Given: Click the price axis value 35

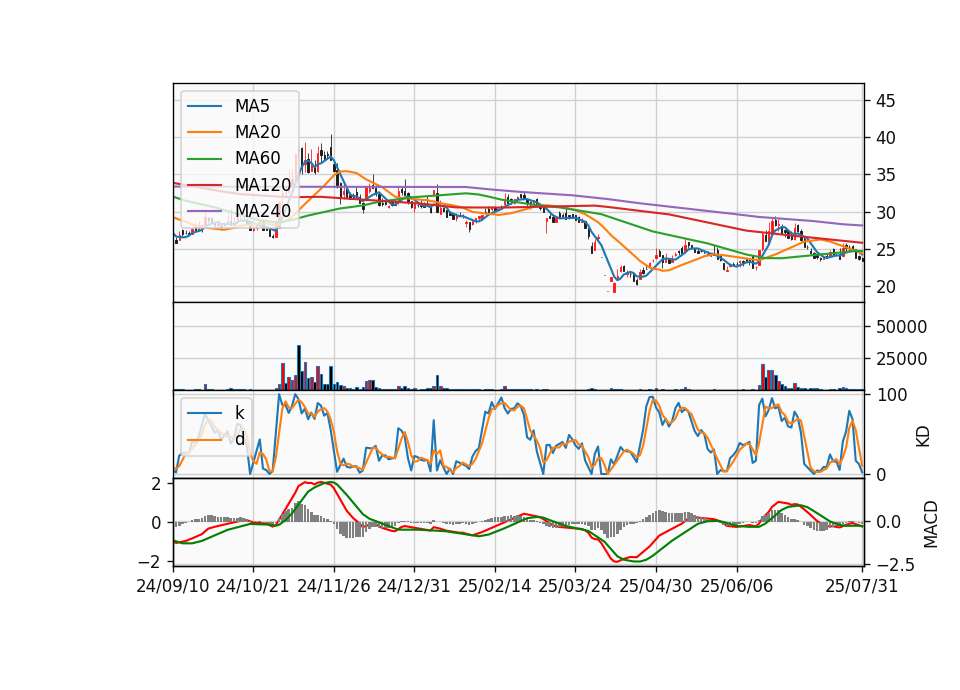Looking at the screenshot, I should point(885,176).
